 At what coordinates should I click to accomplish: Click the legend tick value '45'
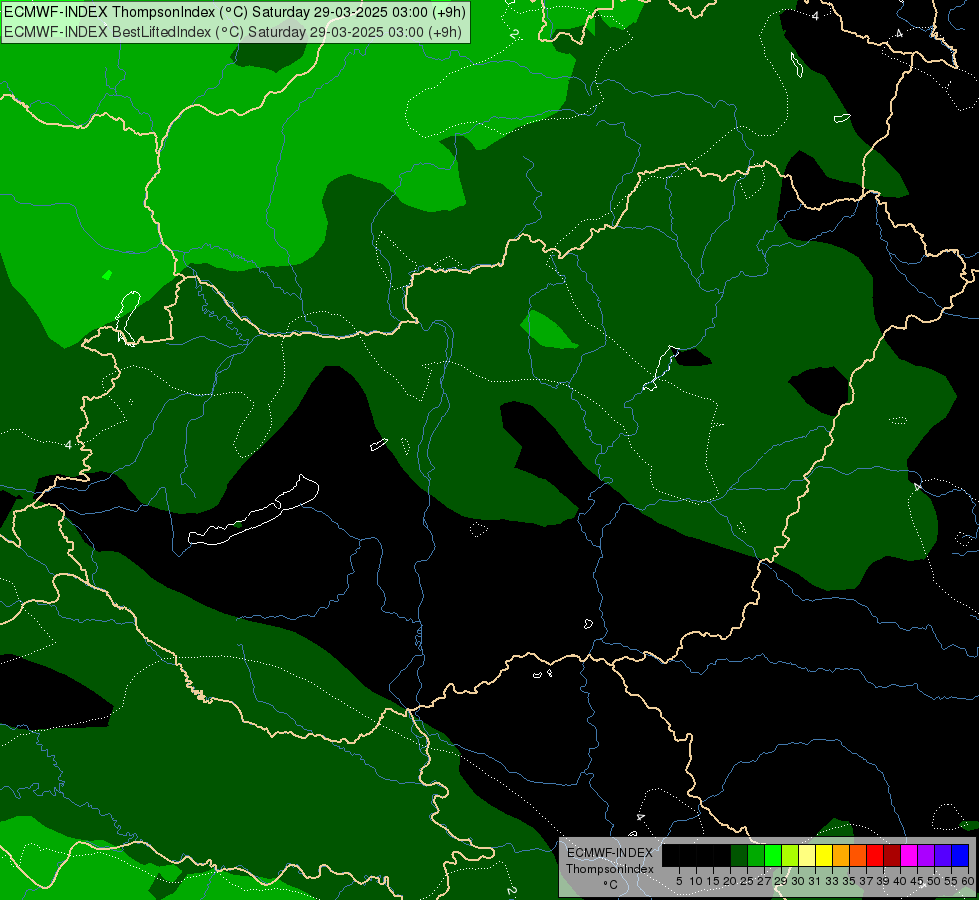point(917,881)
